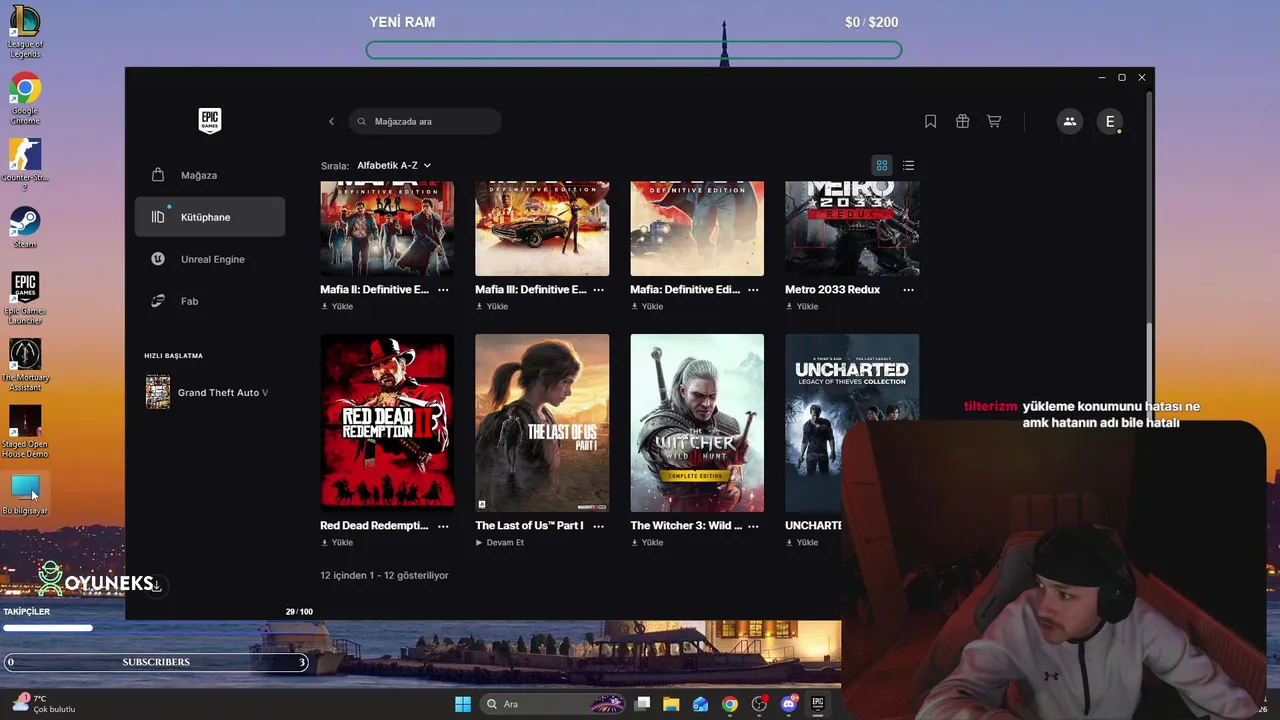The width and height of the screenshot is (1280, 720).
Task: Select The Witcher 3 Wild Hunt cover
Action: point(697,423)
